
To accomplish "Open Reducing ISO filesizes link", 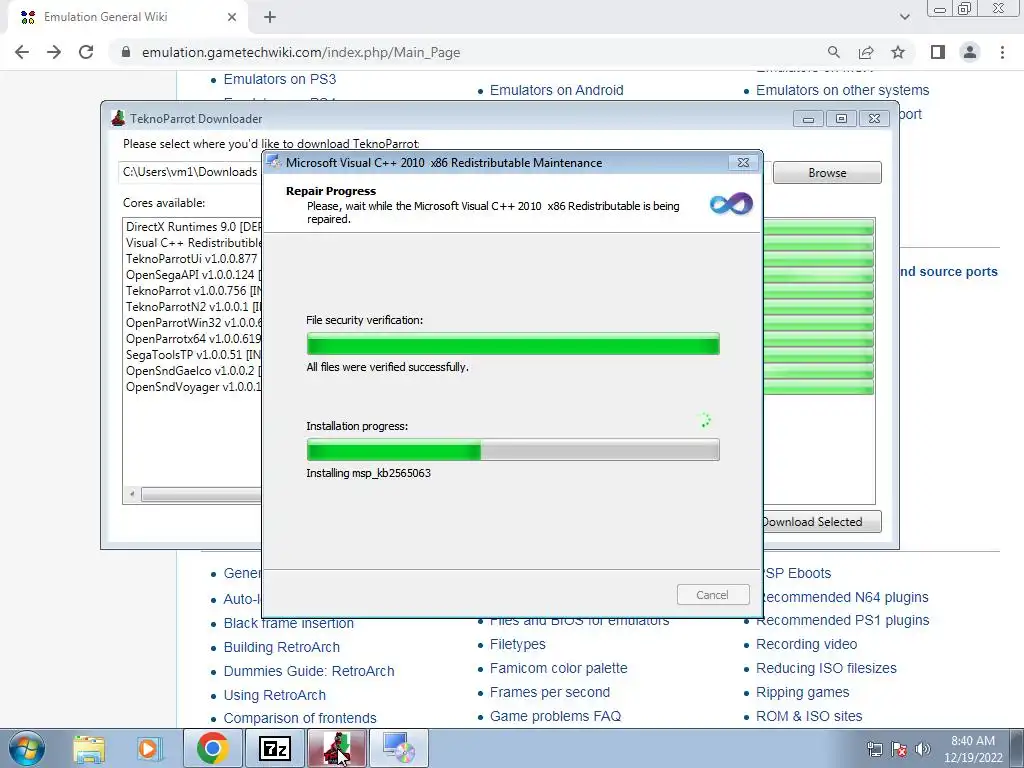I will (x=826, y=668).
